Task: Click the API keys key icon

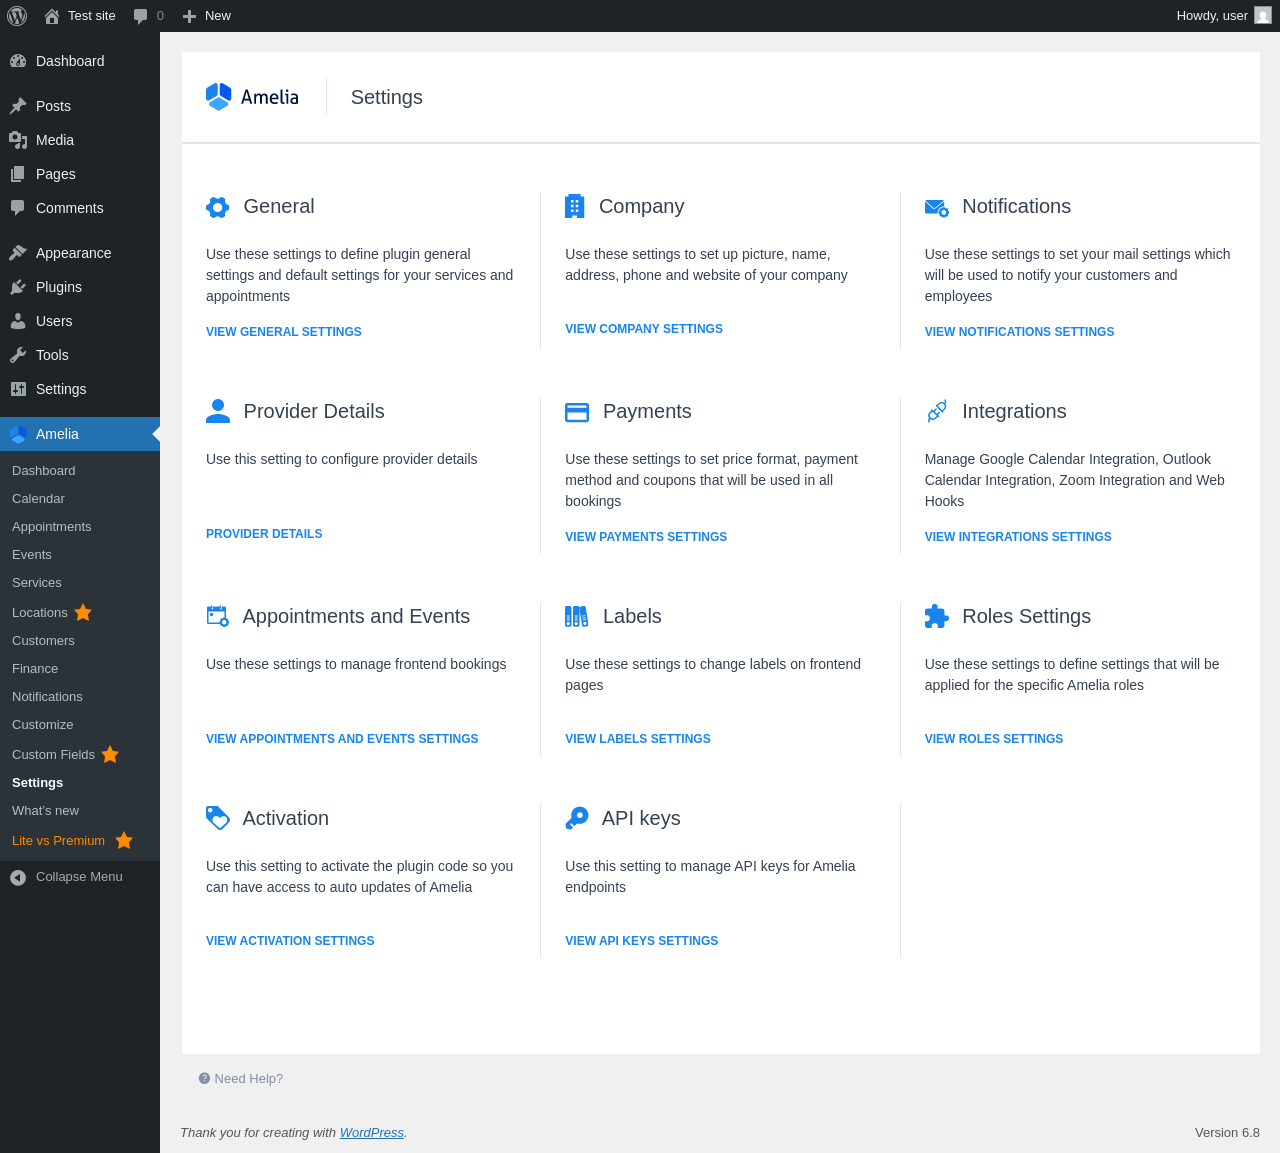Action: (x=577, y=818)
